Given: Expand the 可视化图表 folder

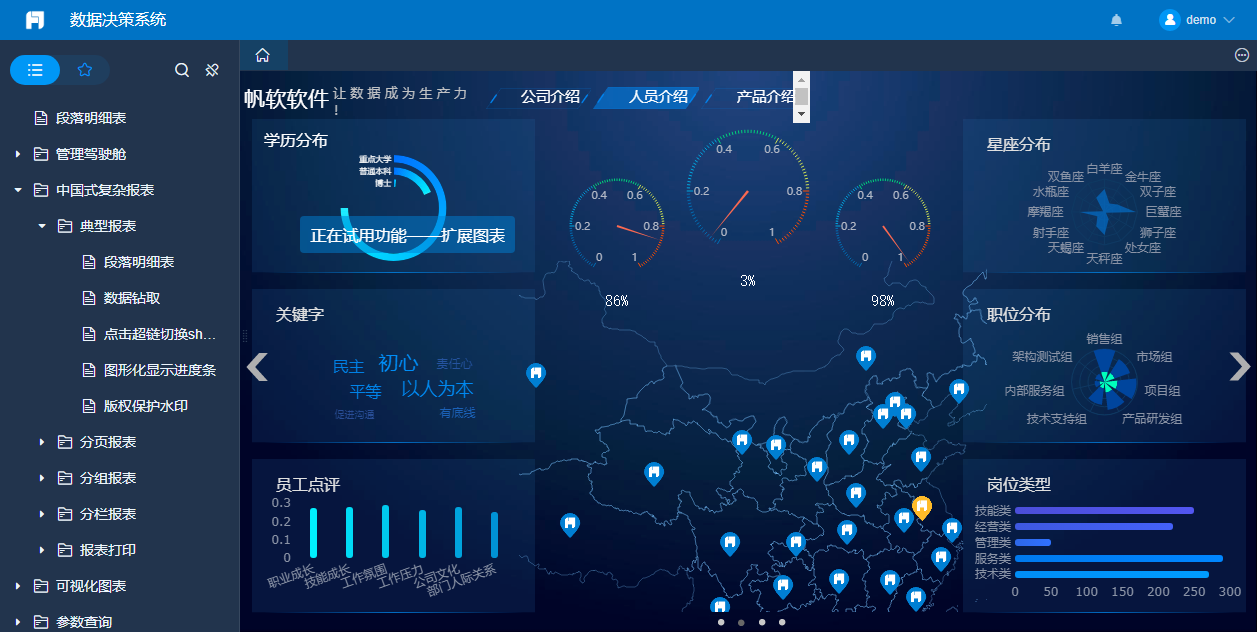Looking at the screenshot, I should click(18, 586).
